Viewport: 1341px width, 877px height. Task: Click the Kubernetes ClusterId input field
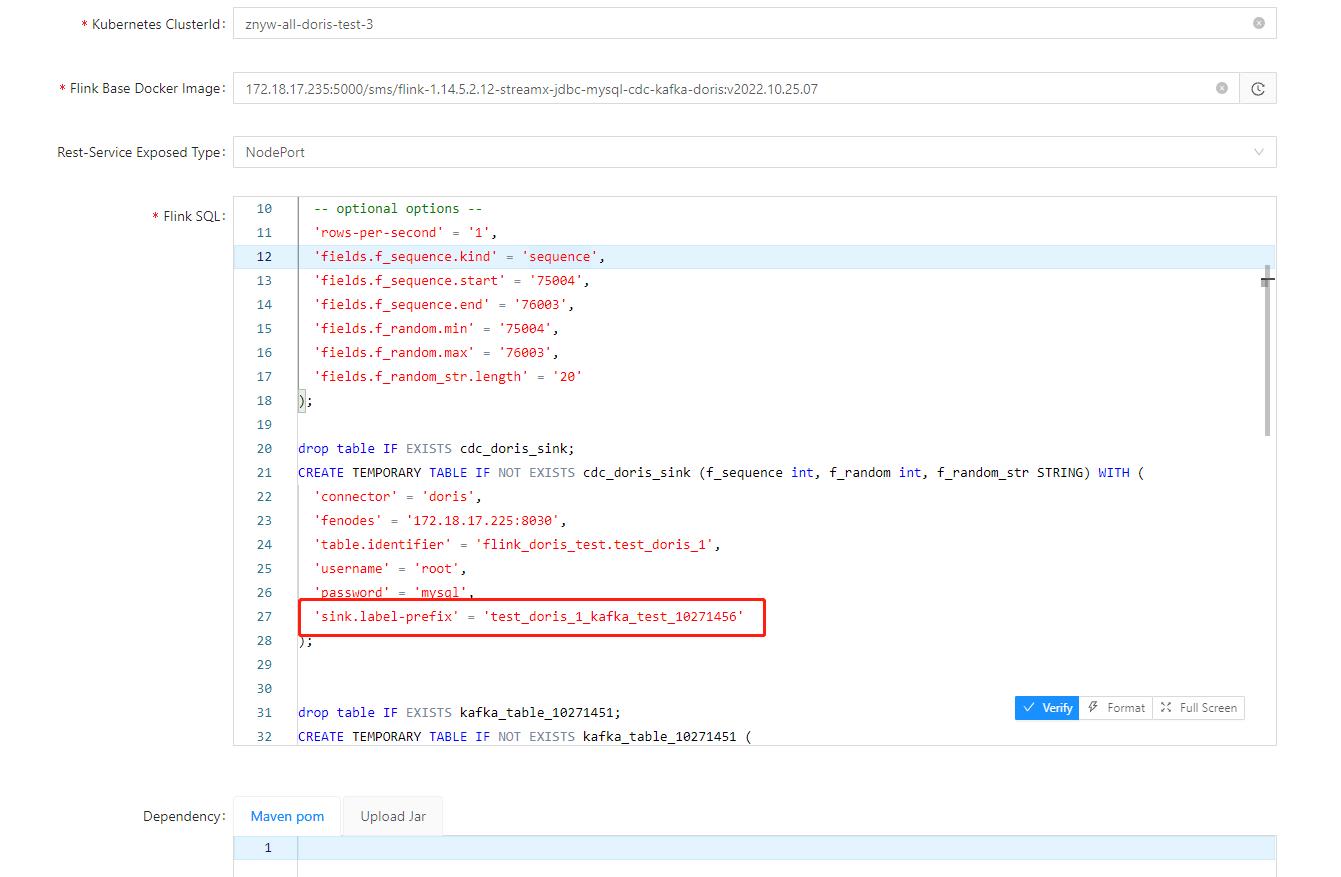tap(600, 23)
